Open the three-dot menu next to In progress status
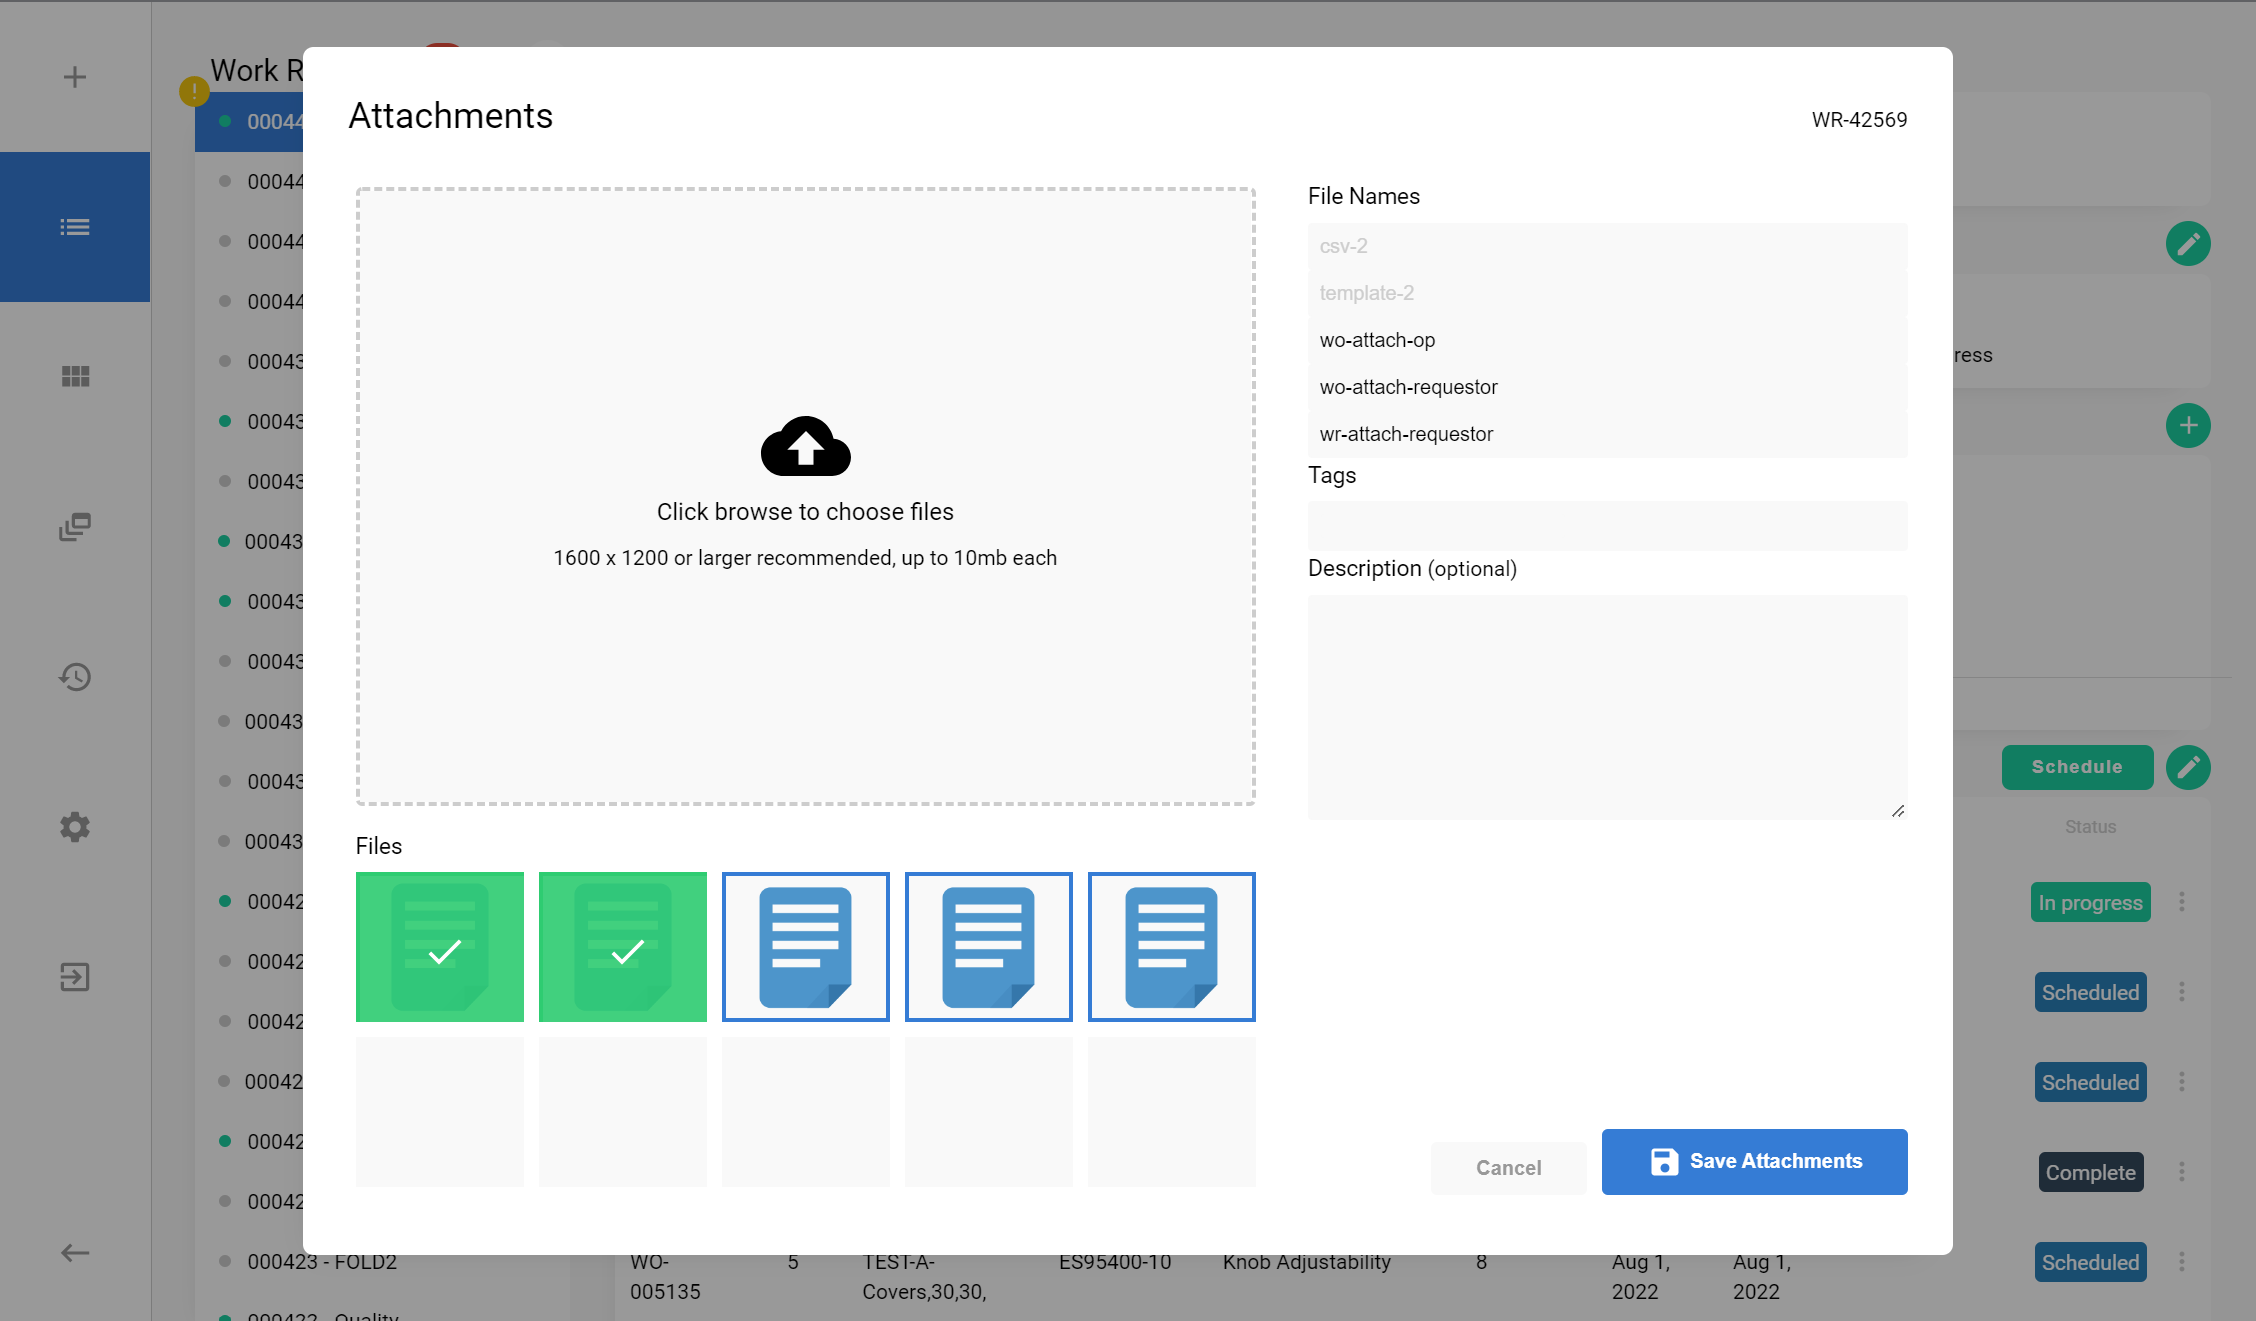This screenshot has height=1321, width=2256. coord(2183,902)
